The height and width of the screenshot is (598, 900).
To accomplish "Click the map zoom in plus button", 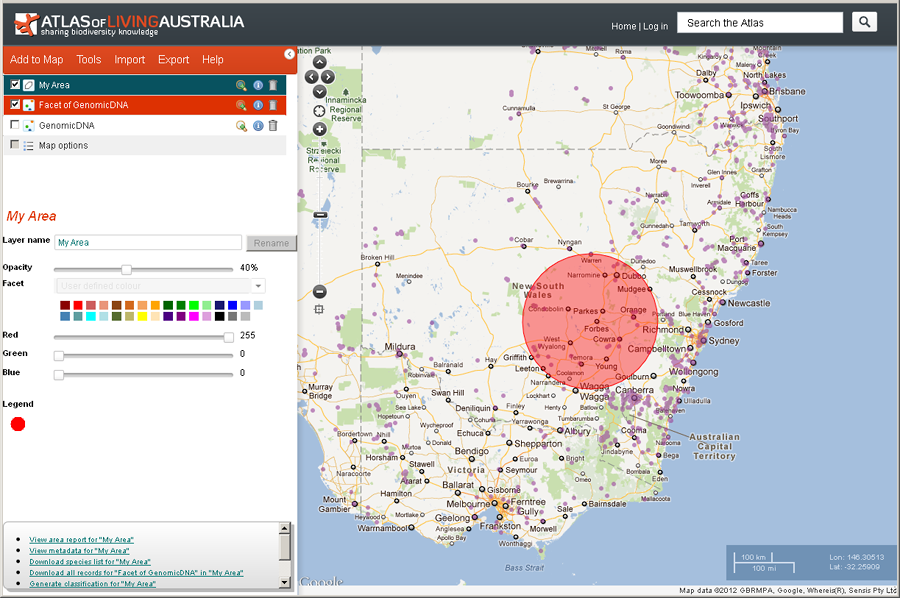I will point(319,129).
